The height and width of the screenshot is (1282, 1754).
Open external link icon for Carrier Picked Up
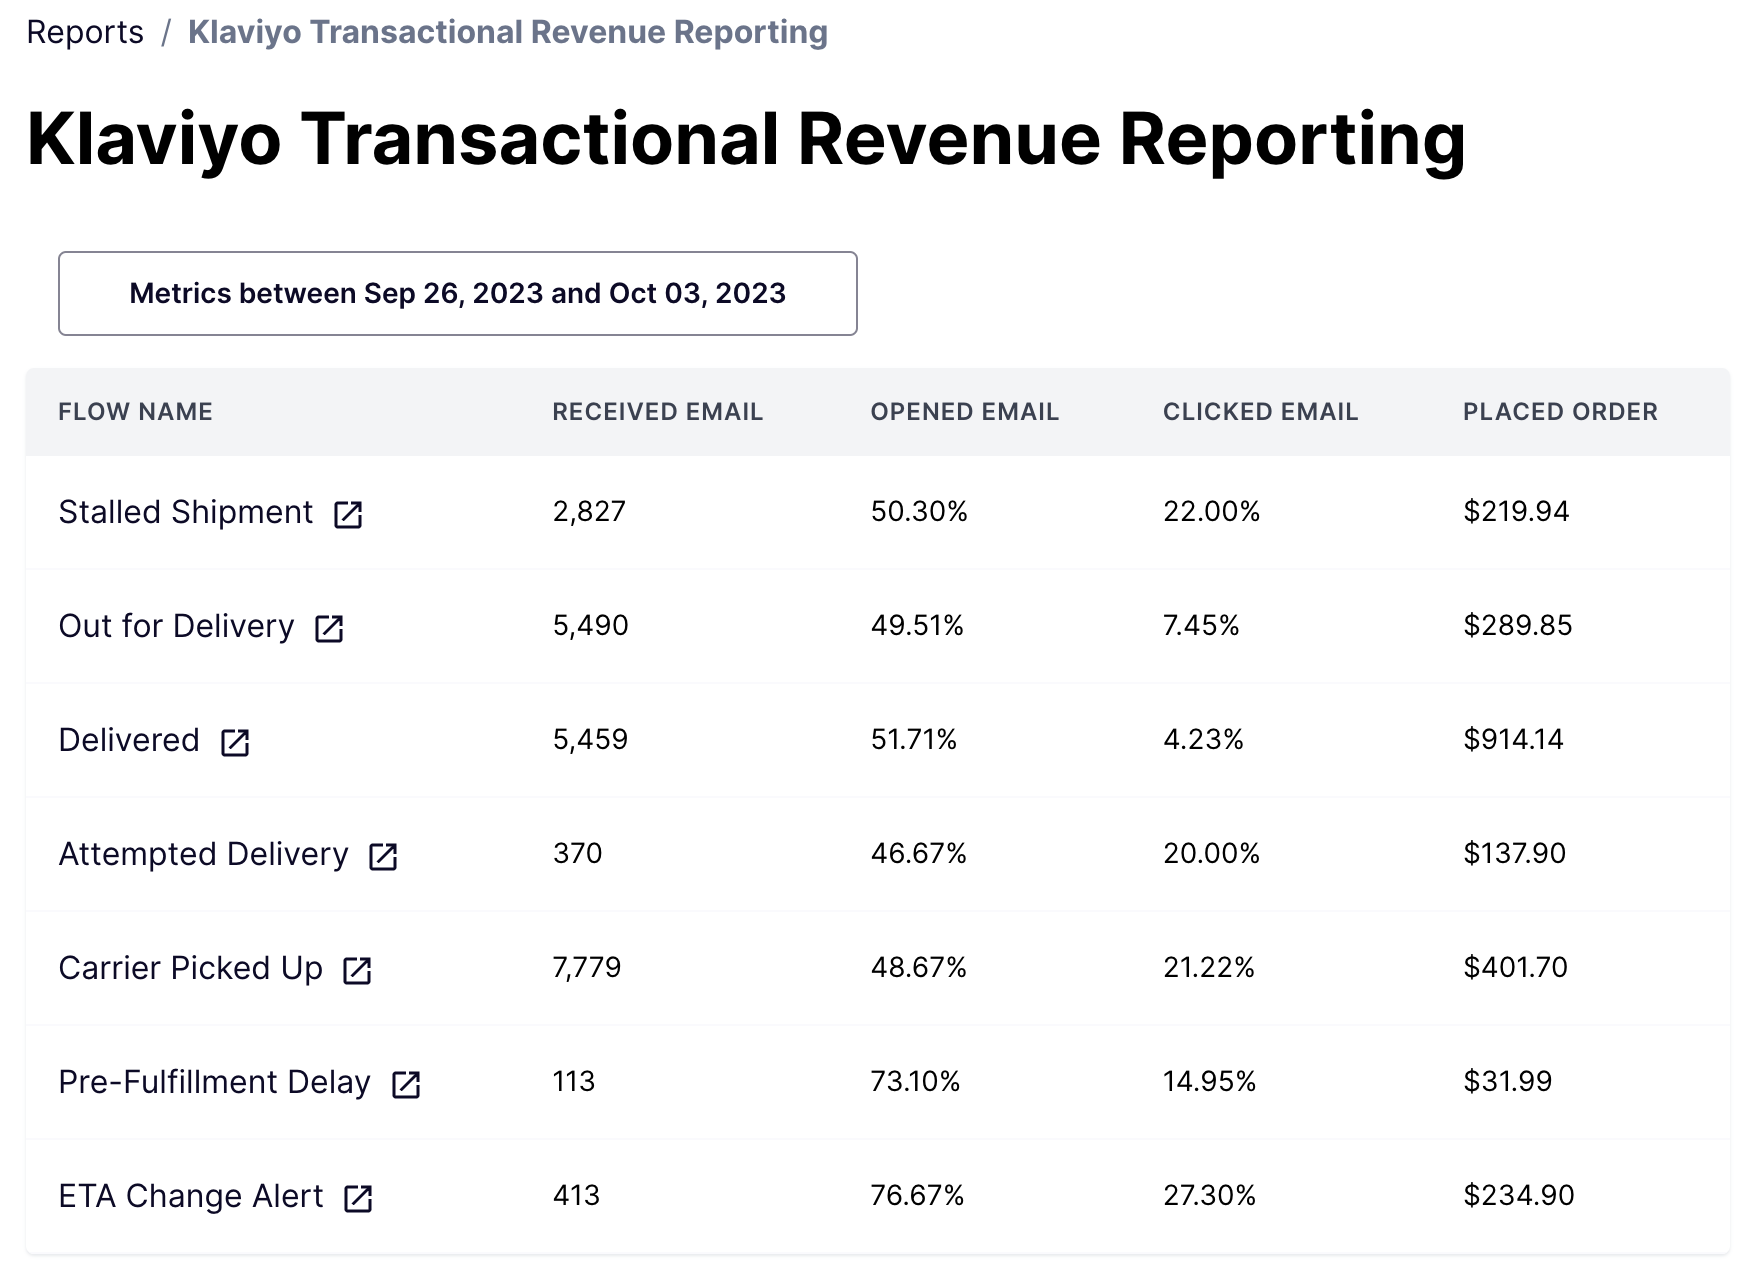(357, 970)
